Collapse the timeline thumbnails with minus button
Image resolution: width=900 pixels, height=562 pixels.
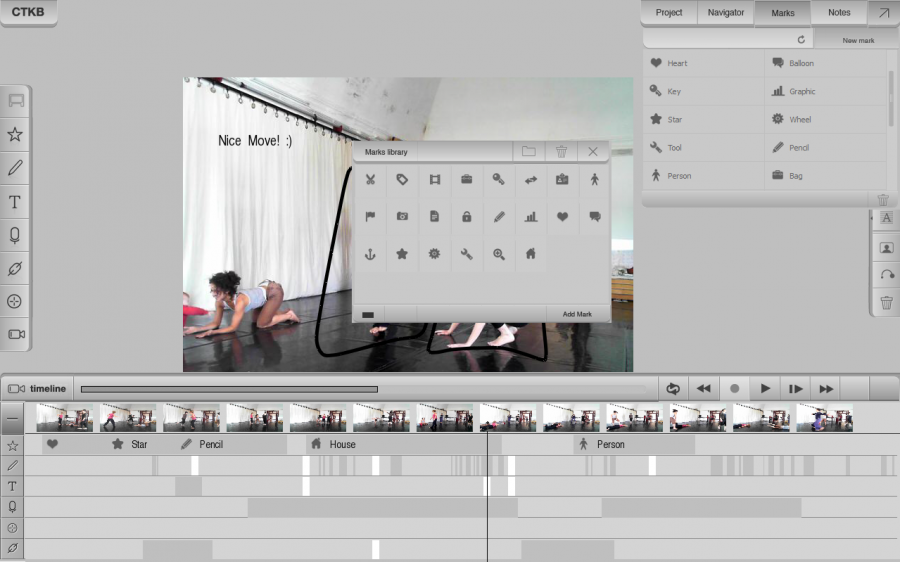[13, 419]
